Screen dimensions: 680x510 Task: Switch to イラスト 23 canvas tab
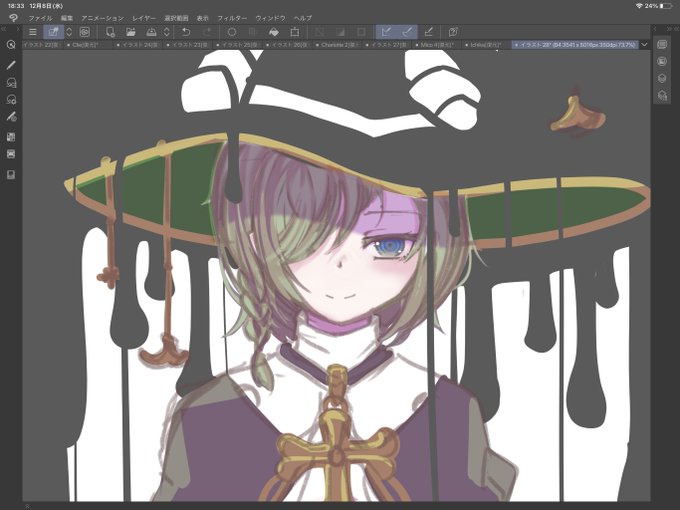coord(188,45)
